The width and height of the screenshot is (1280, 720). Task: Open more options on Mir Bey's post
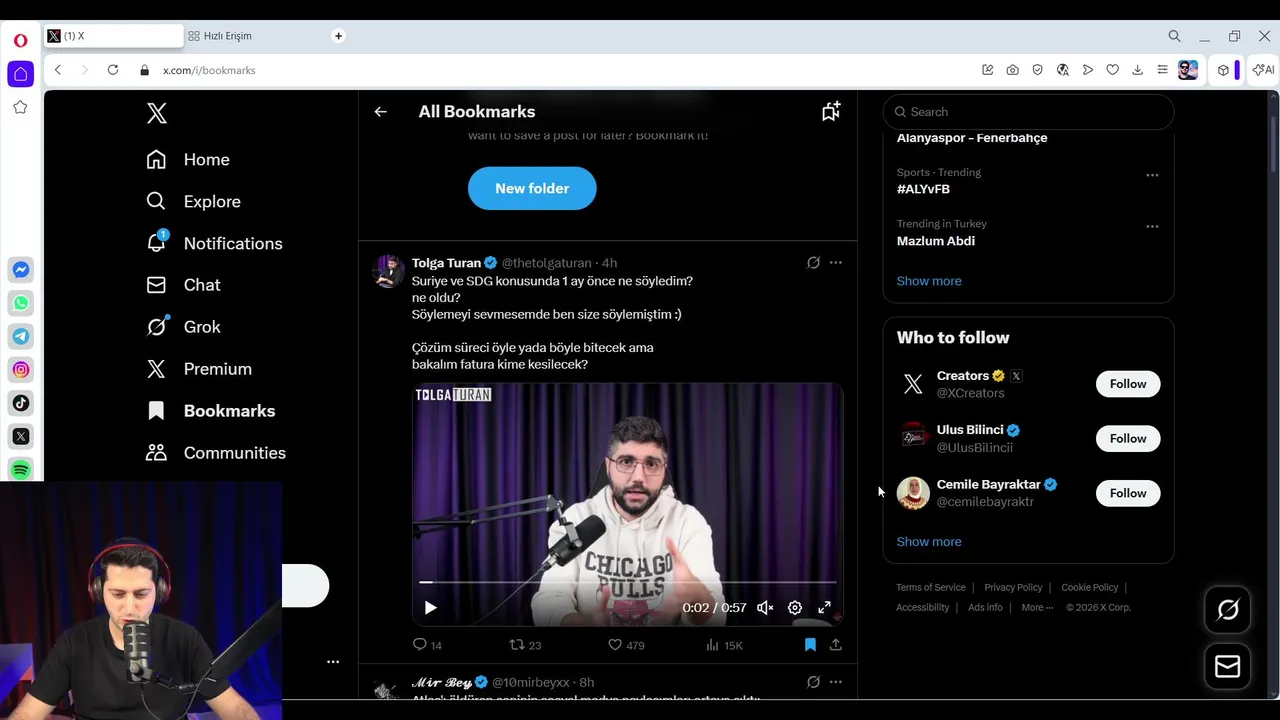836,682
